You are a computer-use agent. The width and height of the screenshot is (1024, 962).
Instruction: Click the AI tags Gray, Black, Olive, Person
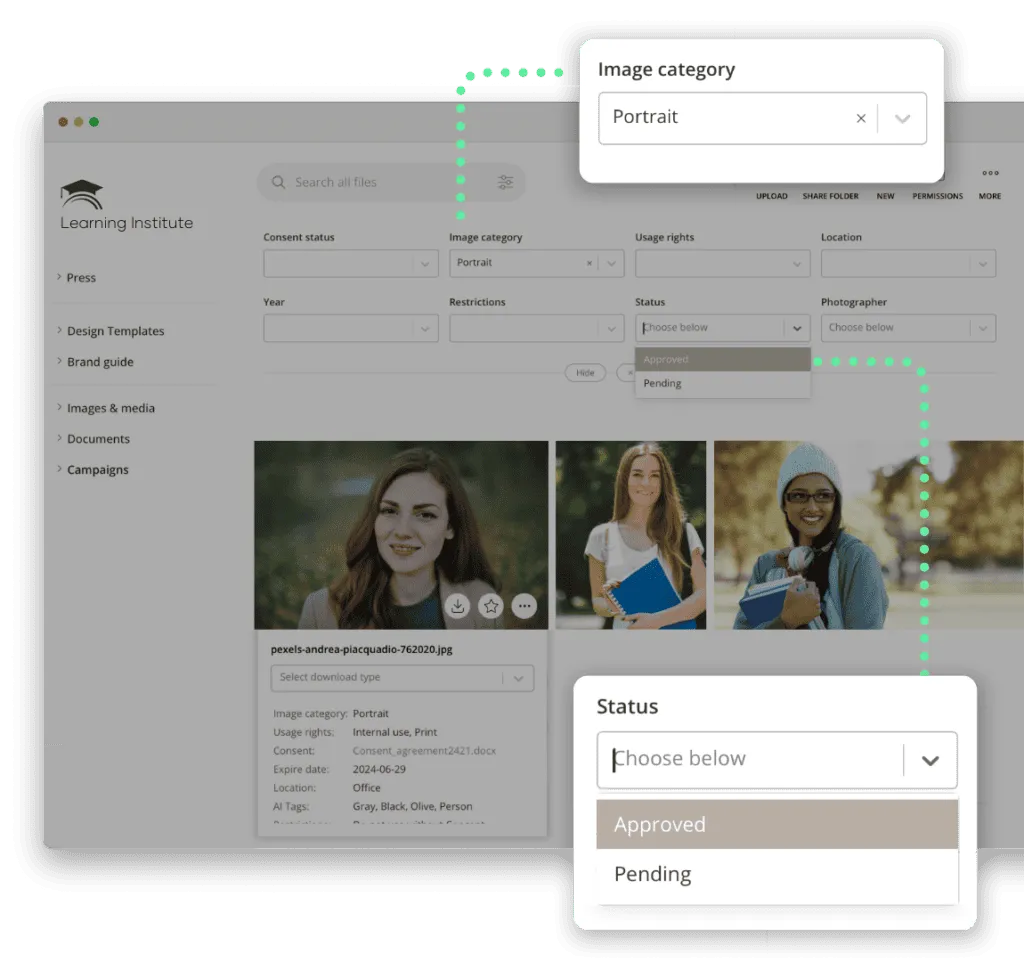point(412,807)
